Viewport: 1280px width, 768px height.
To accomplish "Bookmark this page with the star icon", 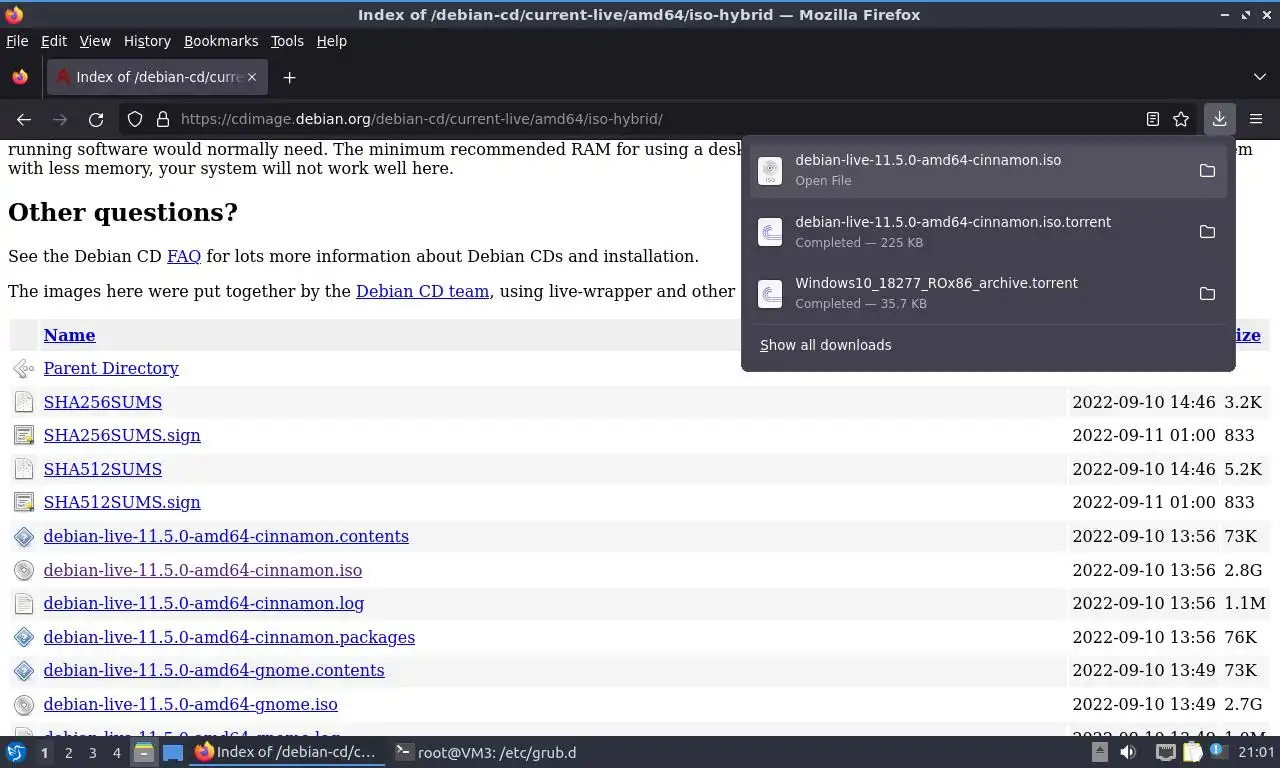I will pos(1181,119).
